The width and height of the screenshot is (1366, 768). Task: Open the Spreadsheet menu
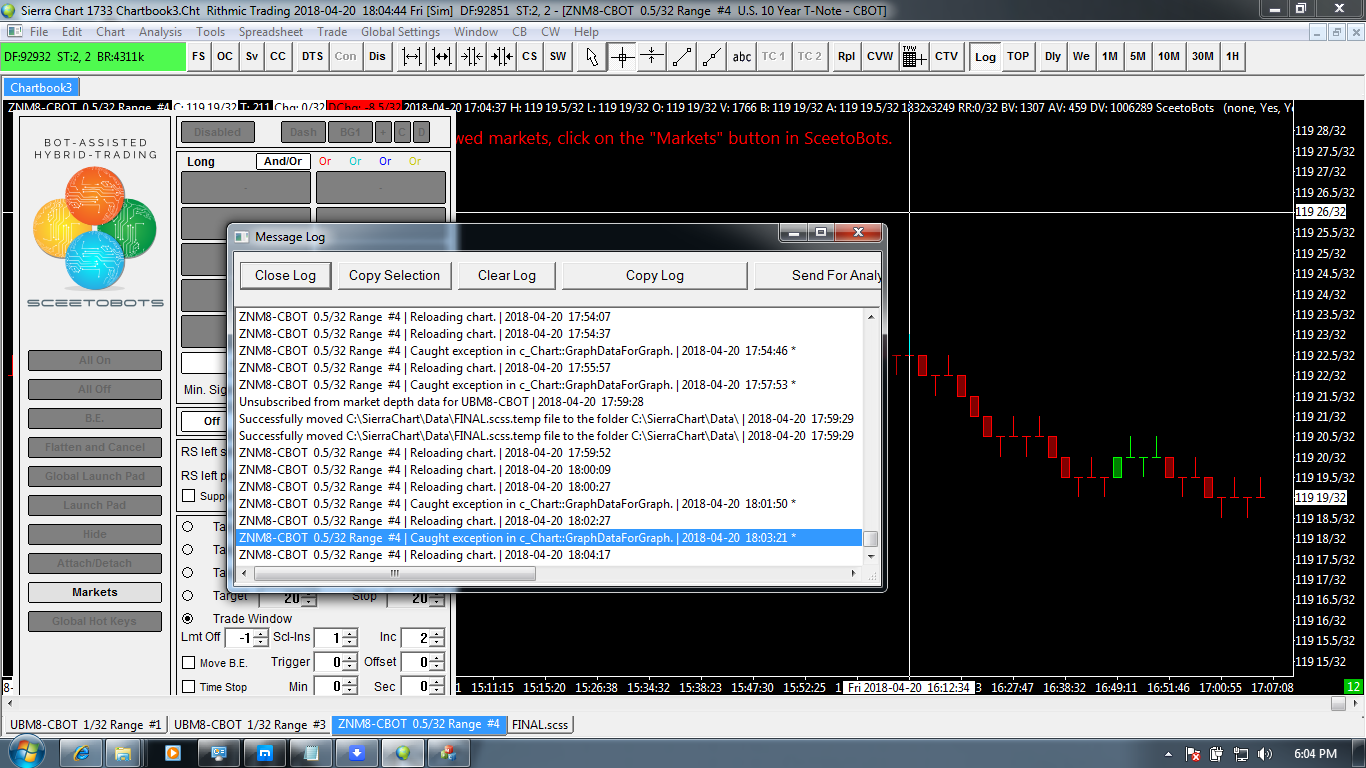pos(270,32)
